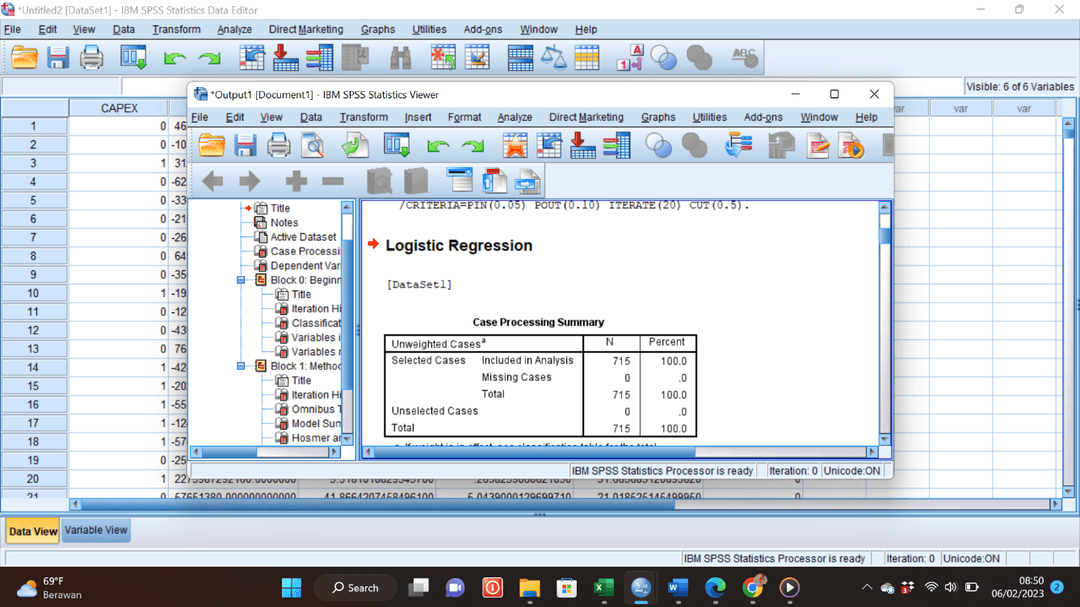Click Split File icon in Data Editor
Image resolution: width=1080 pixels, height=607 pixels.
point(519,58)
